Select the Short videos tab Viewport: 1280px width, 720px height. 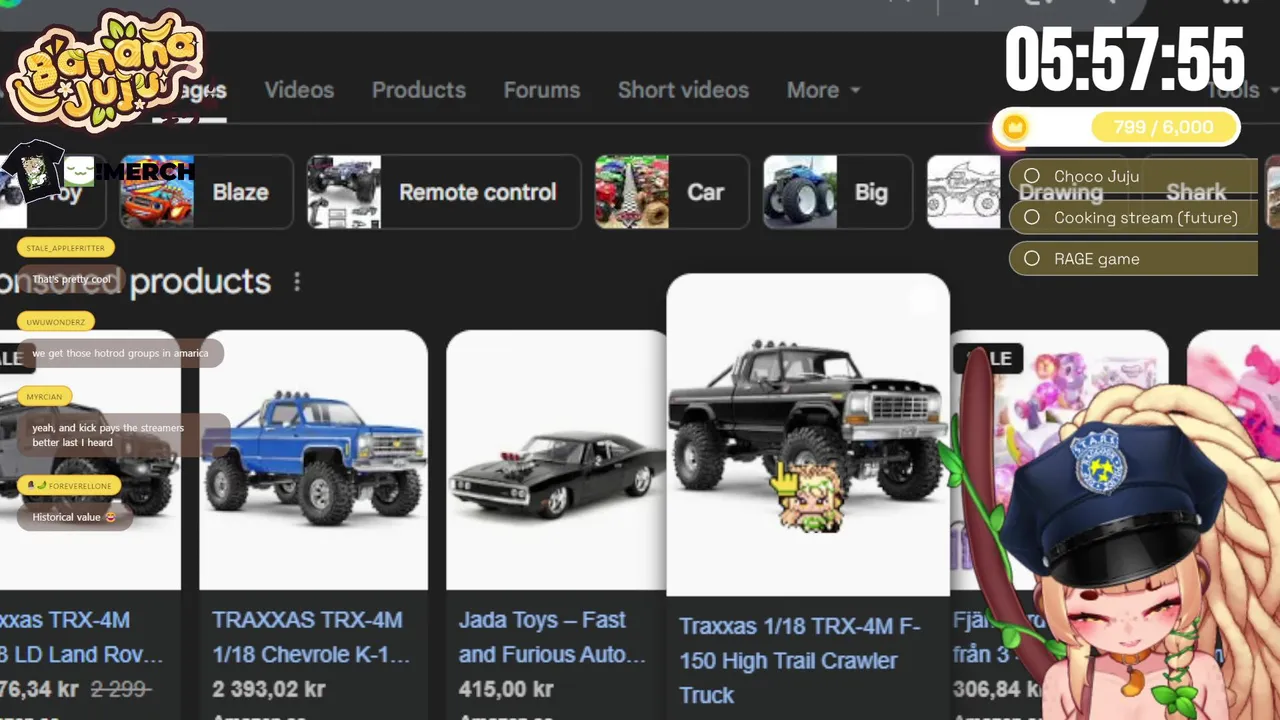tap(683, 90)
